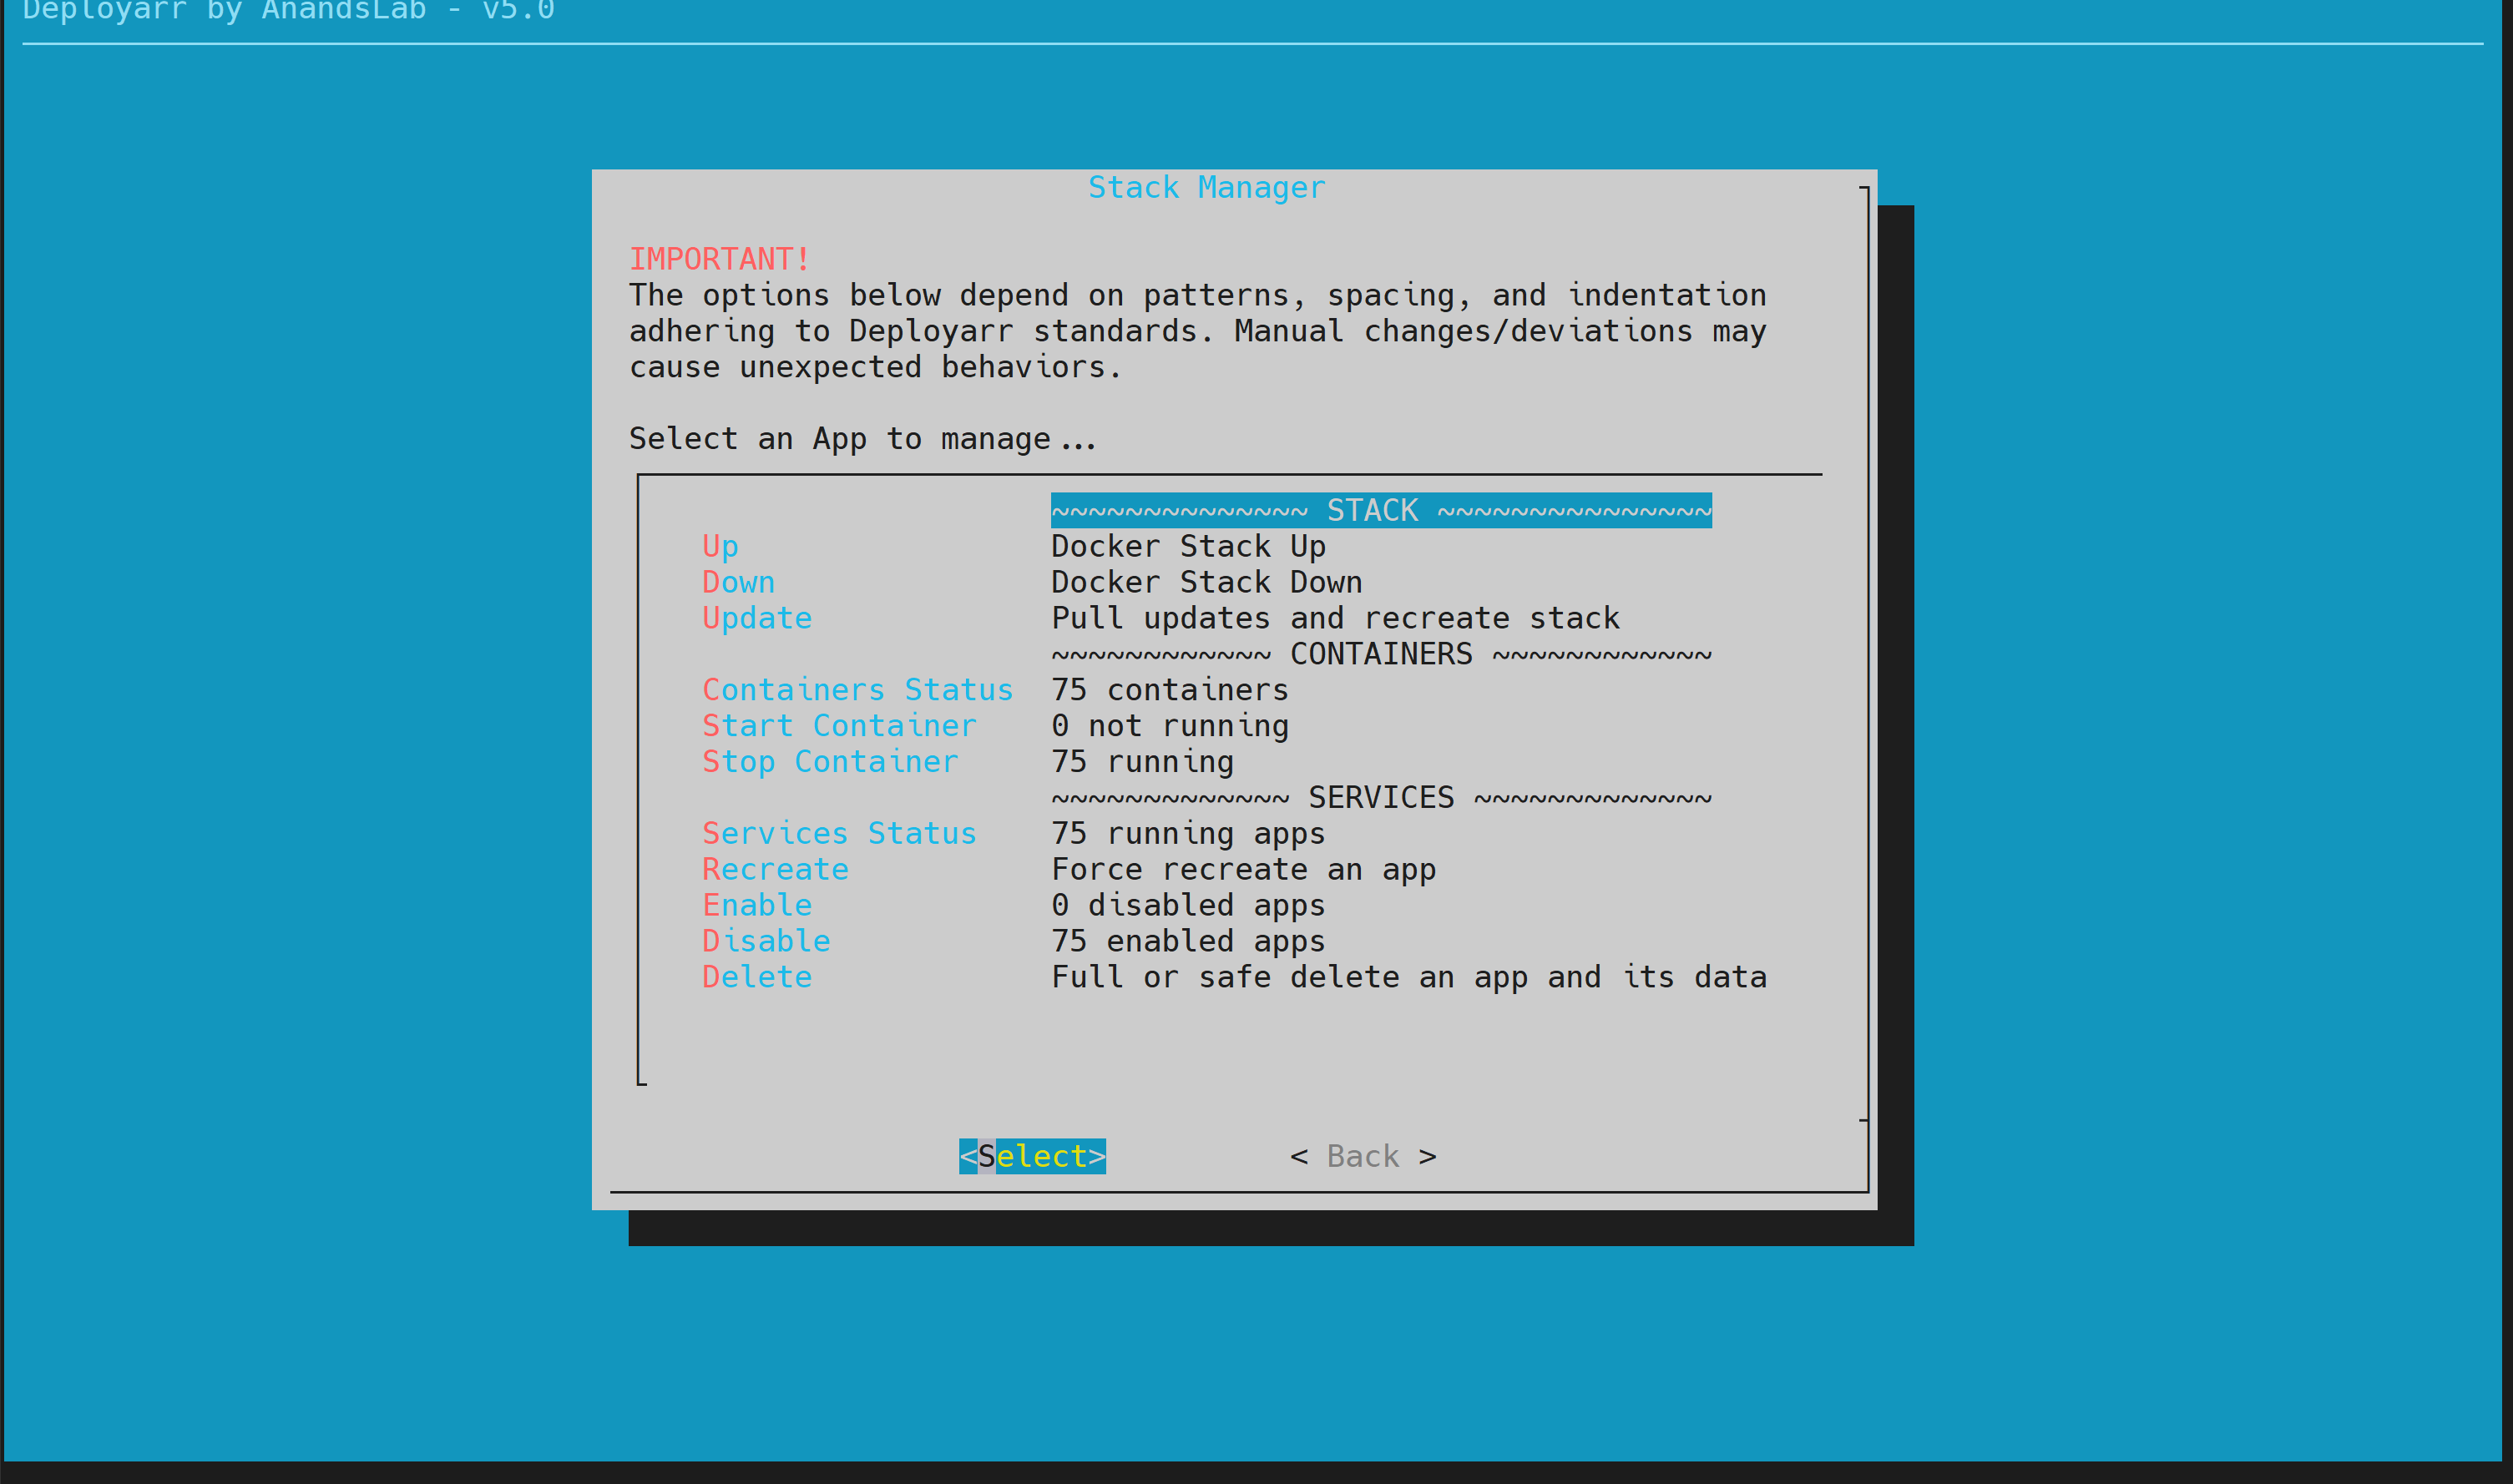
Task: Click '75 running apps' value
Action: tap(1188, 834)
